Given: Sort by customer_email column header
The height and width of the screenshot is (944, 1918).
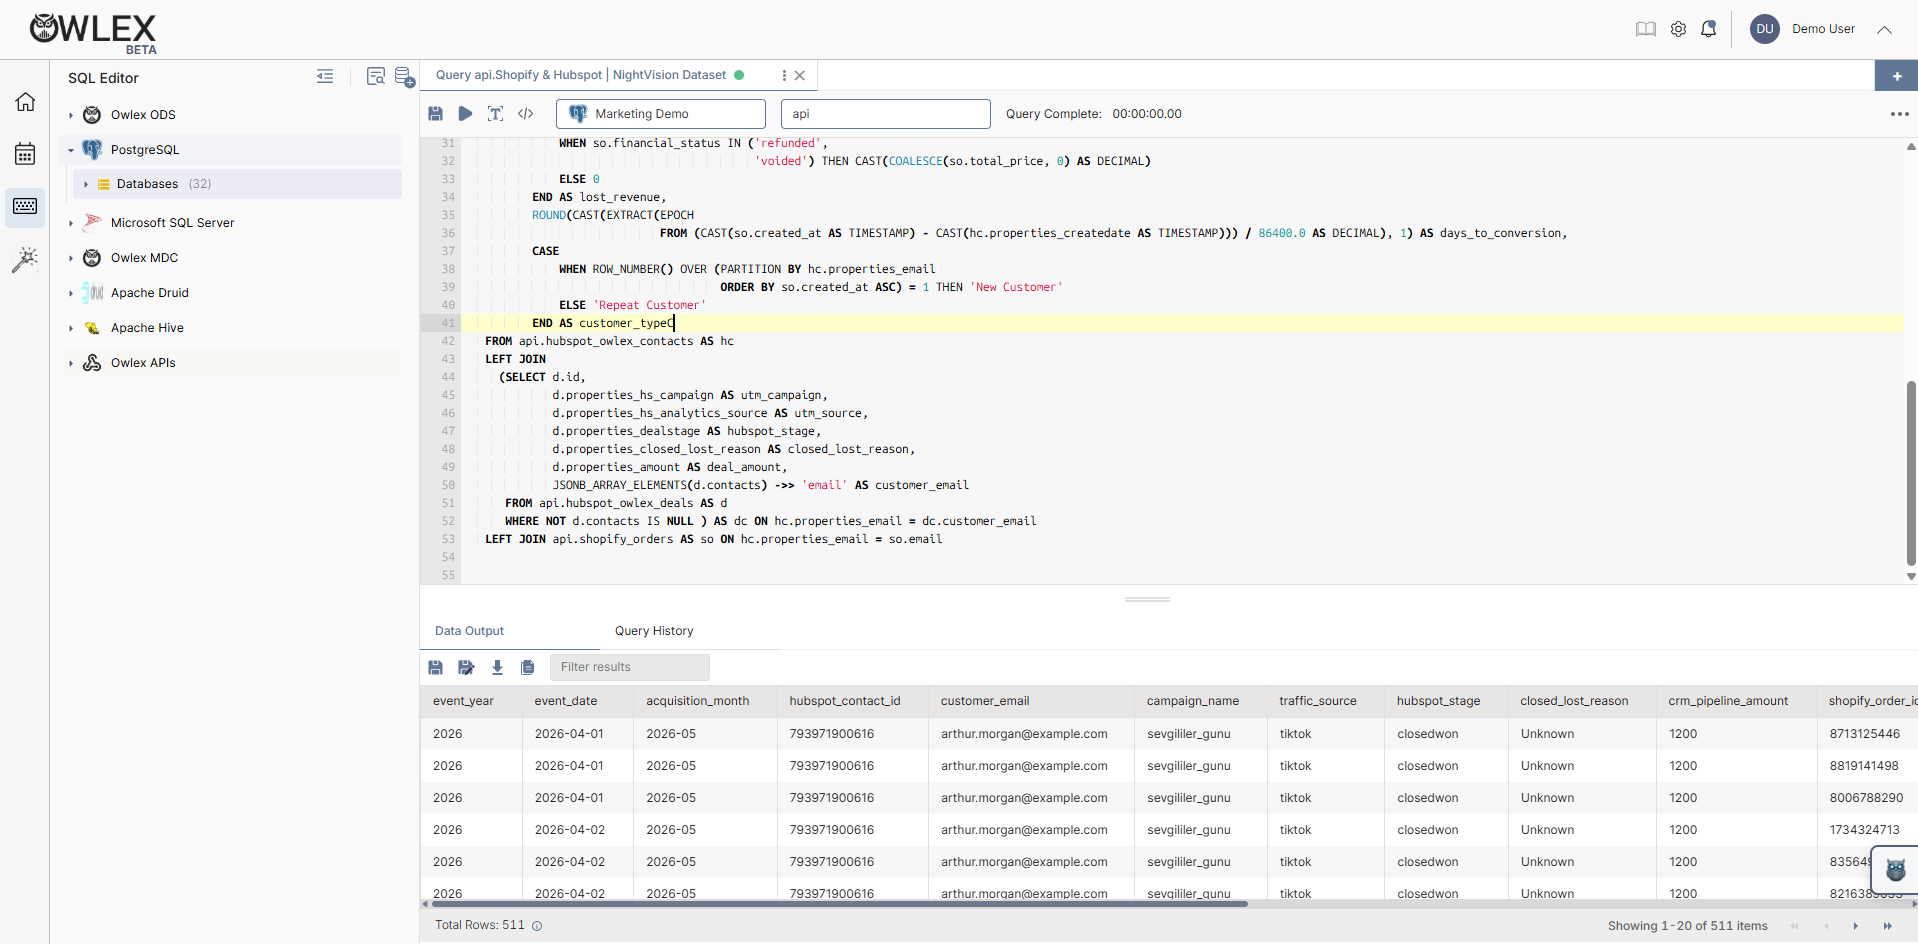Looking at the screenshot, I should tap(985, 701).
